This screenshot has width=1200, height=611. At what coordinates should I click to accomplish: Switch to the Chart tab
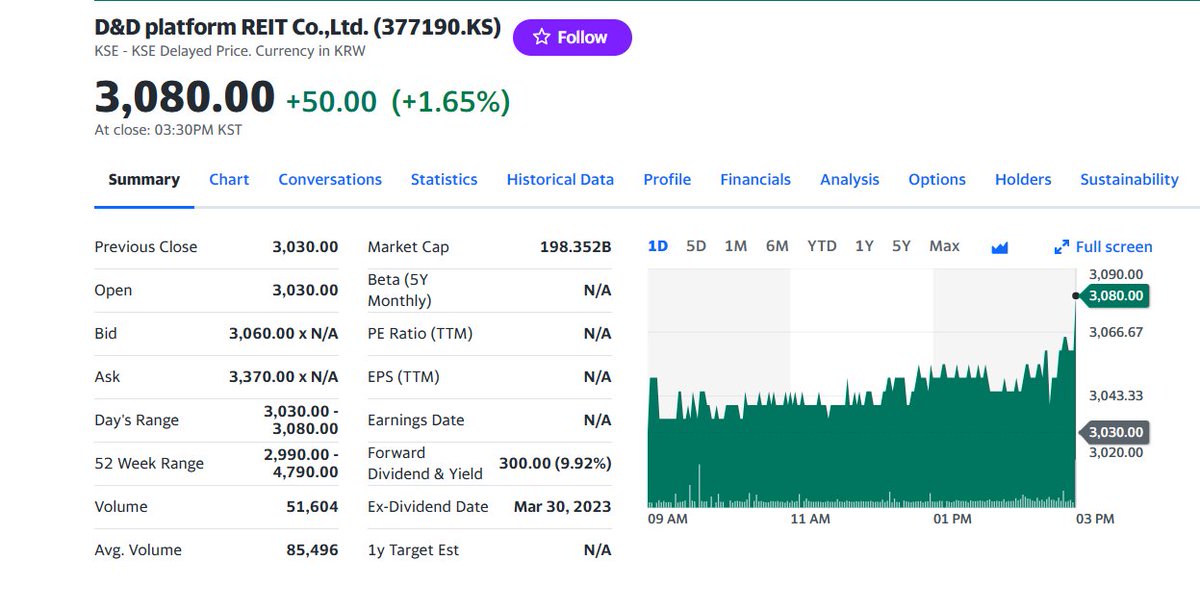229,180
